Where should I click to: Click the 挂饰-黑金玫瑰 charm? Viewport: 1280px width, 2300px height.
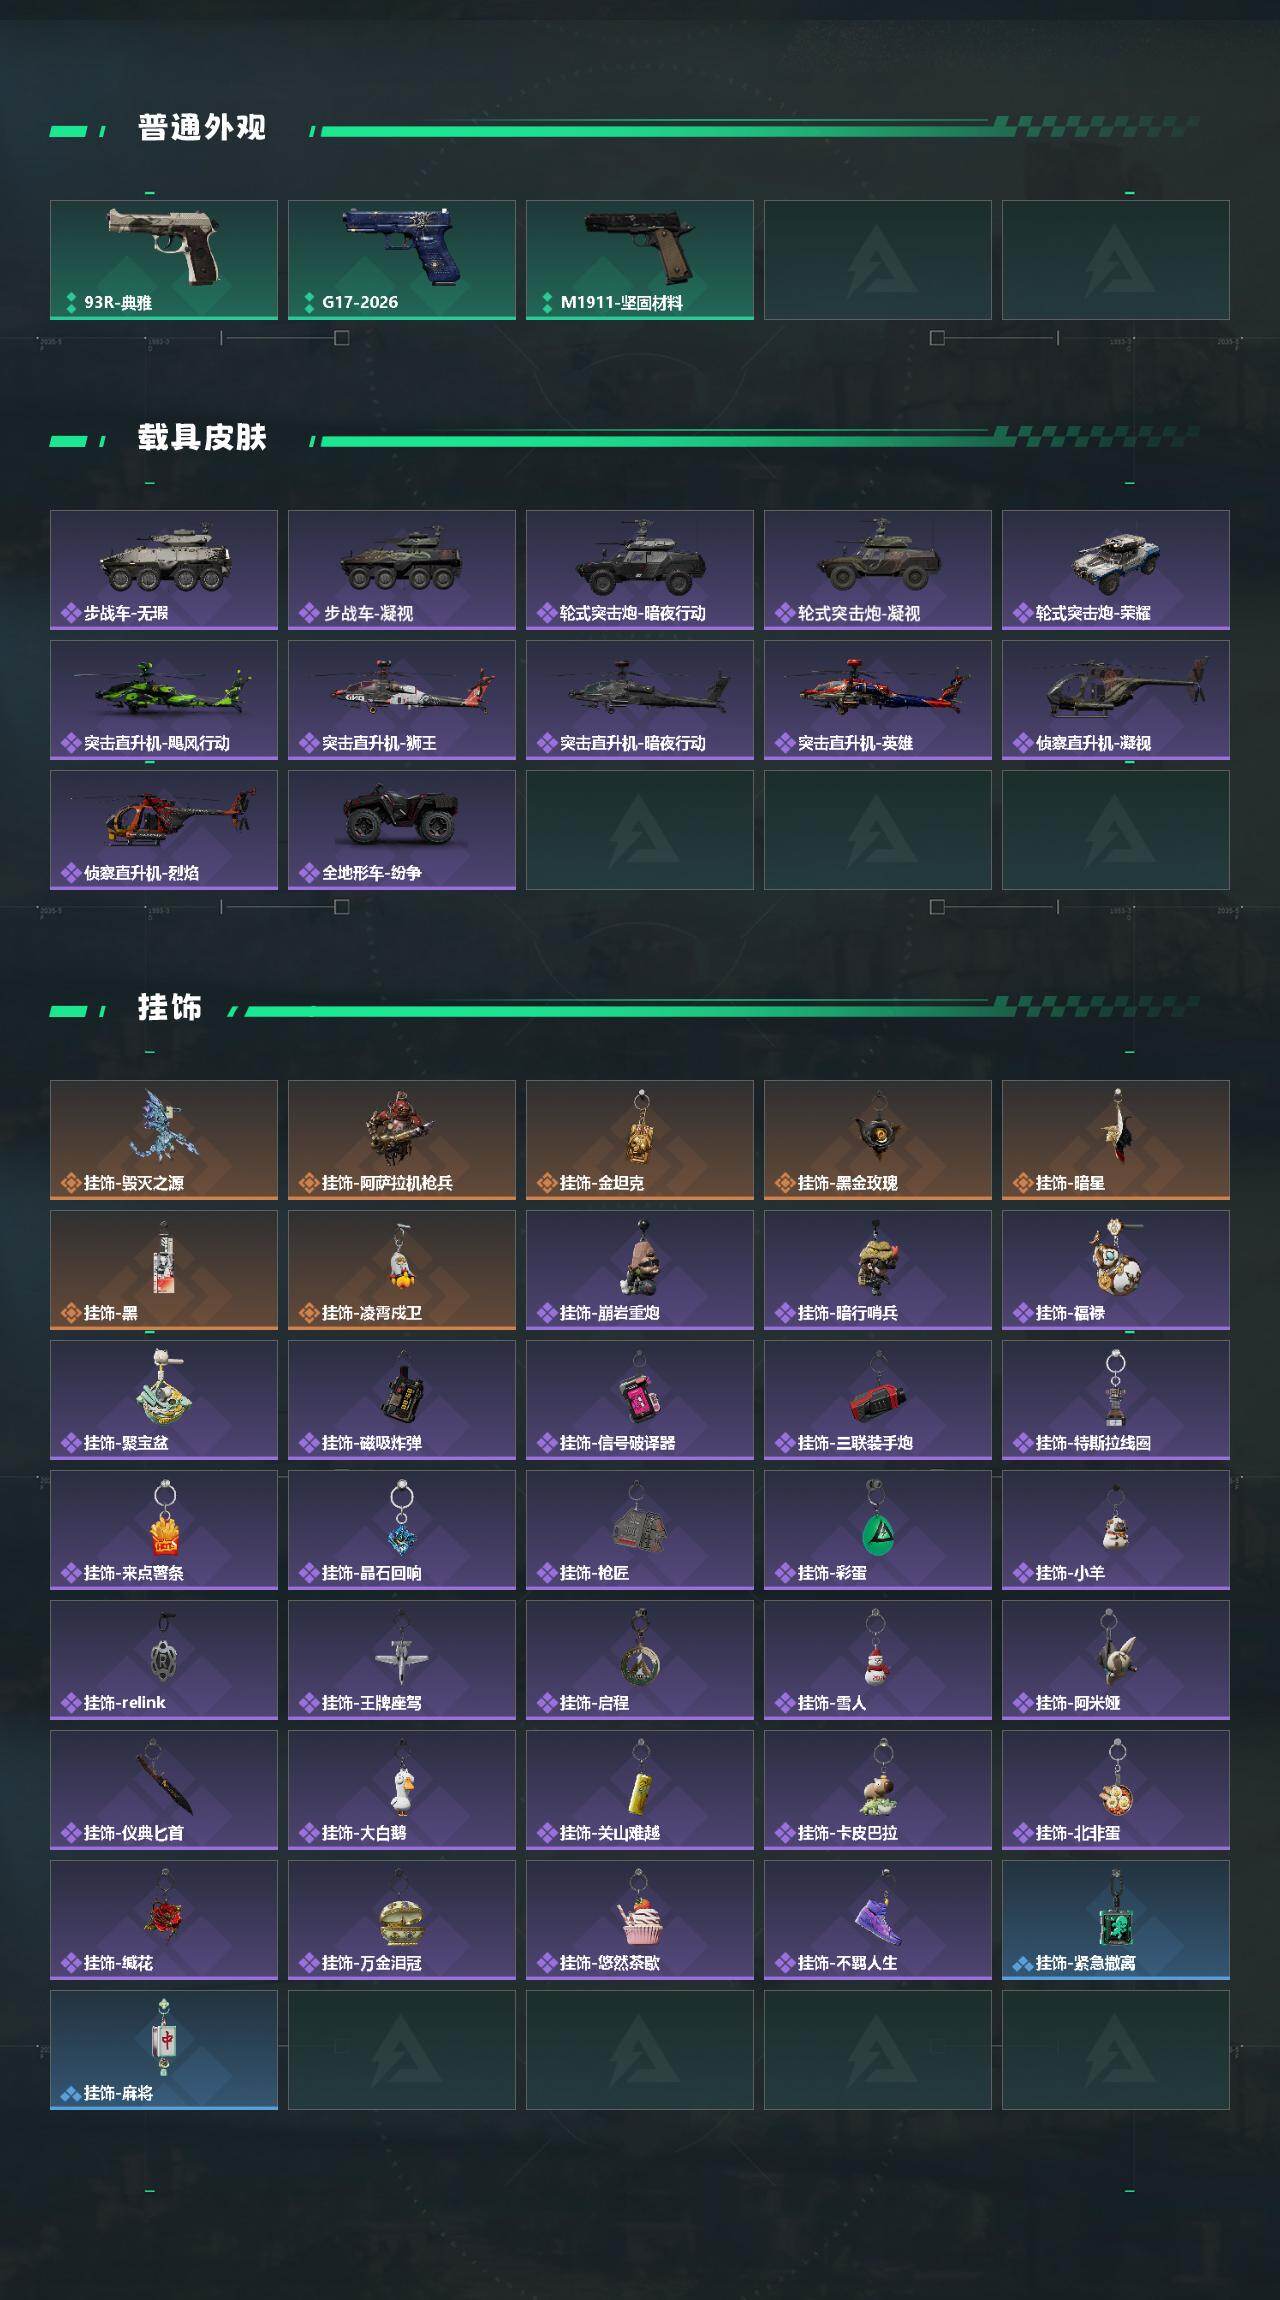(x=878, y=1140)
